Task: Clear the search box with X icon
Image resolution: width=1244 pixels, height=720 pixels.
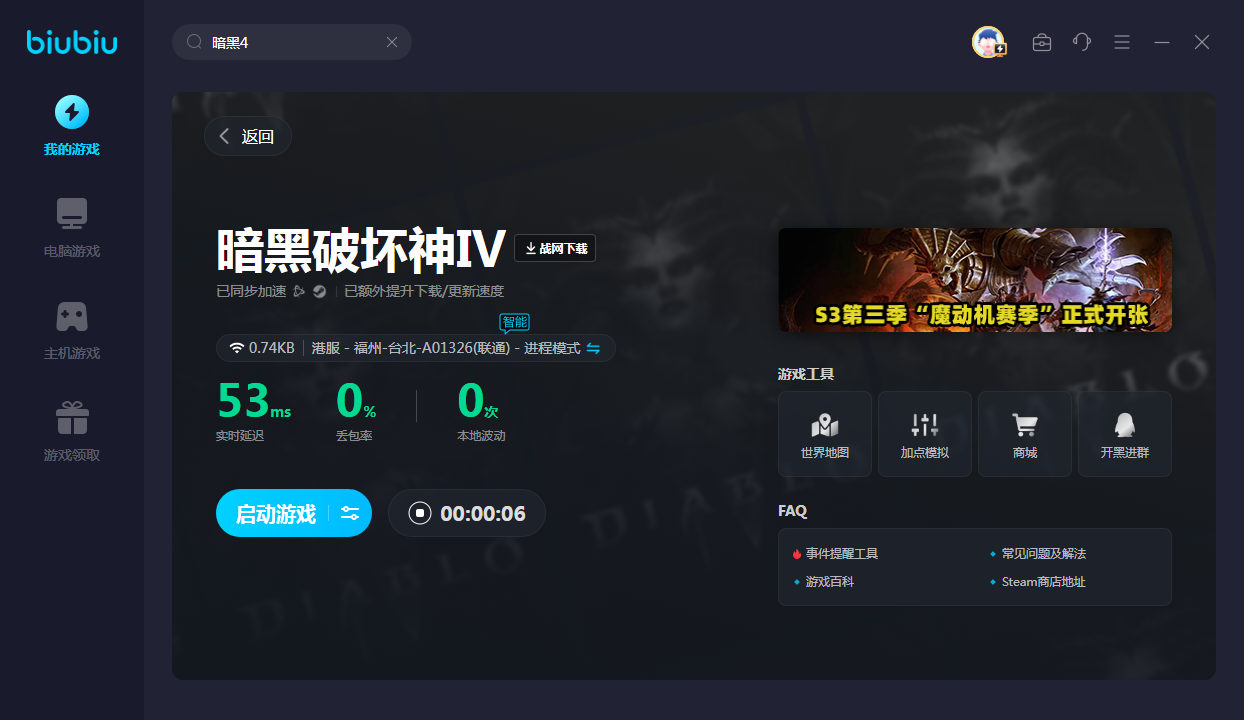Action: 392,42
